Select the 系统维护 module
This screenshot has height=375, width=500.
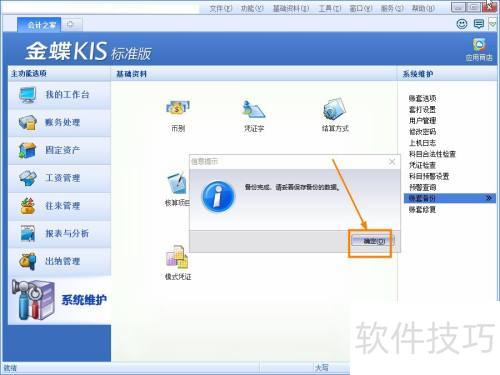click(x=59, y=300)
